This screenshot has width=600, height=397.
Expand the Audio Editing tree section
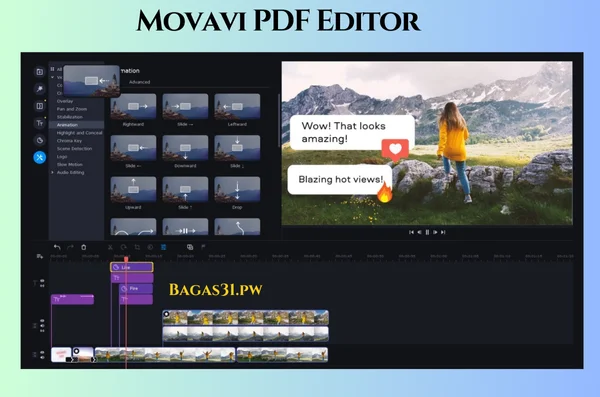tap(52, 173)
